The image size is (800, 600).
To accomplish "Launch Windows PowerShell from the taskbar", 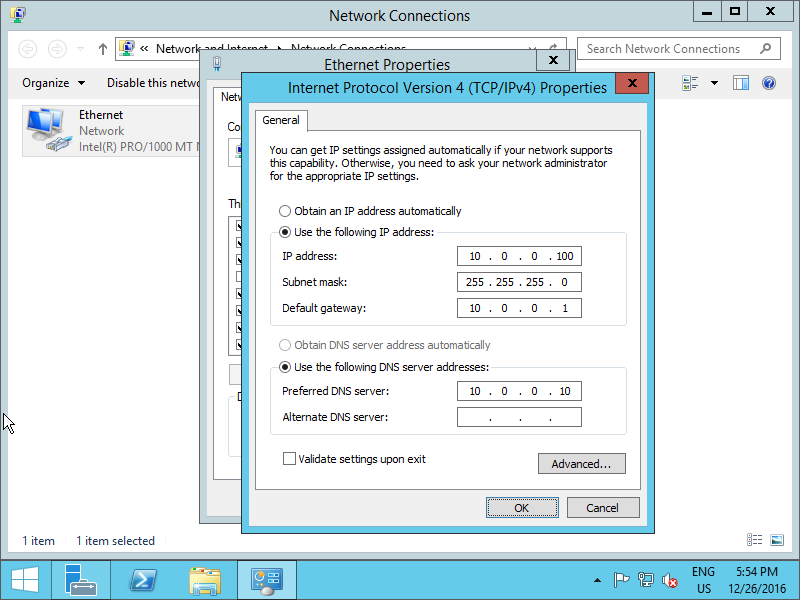I will tap(143, 580).
